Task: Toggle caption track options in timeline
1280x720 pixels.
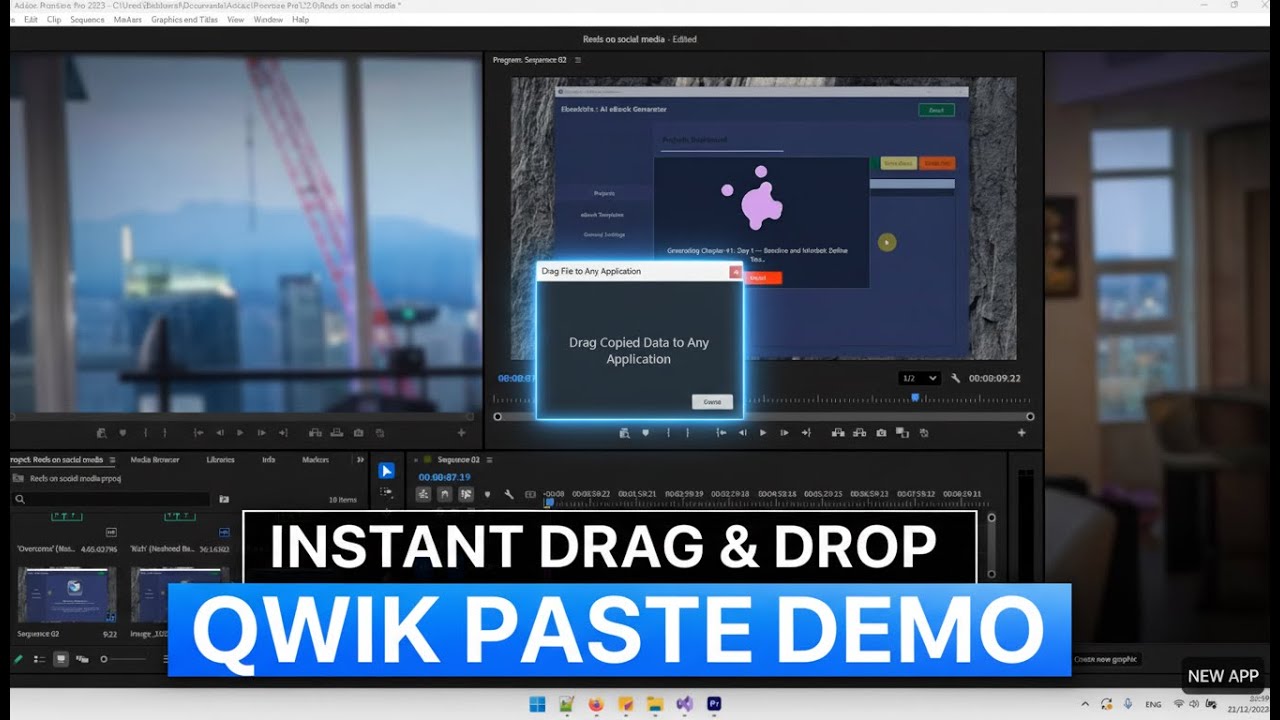Action: (x=530, y=494)
